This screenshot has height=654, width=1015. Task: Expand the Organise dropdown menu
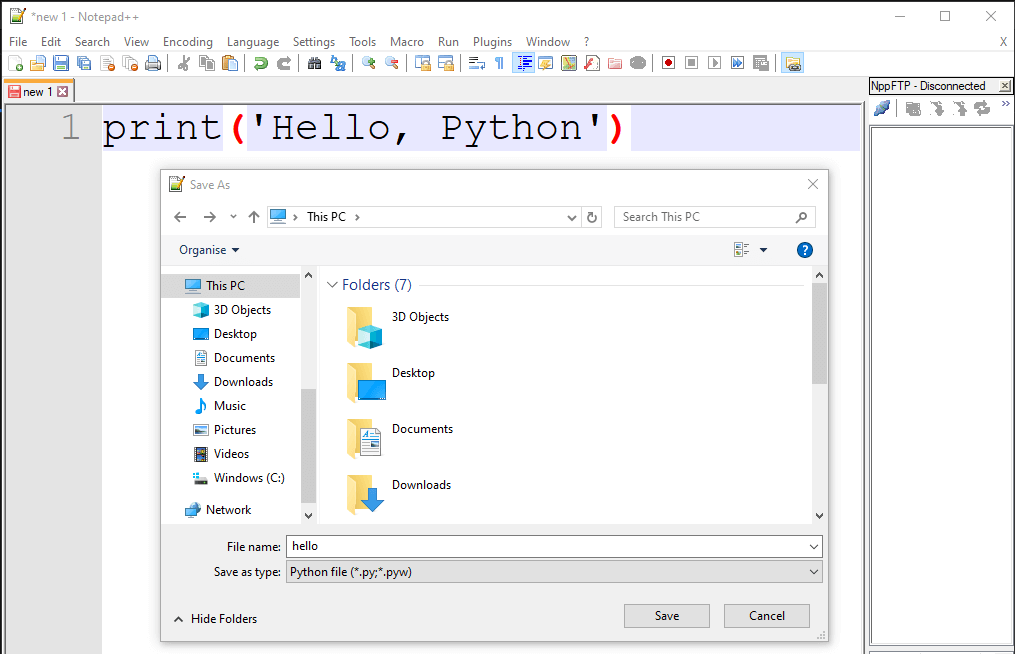pos(209,250)
